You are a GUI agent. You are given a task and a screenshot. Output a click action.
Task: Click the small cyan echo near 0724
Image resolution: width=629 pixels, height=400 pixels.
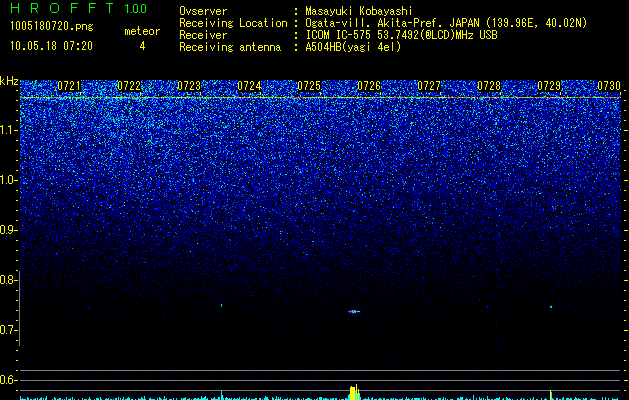tap(221, 305)
